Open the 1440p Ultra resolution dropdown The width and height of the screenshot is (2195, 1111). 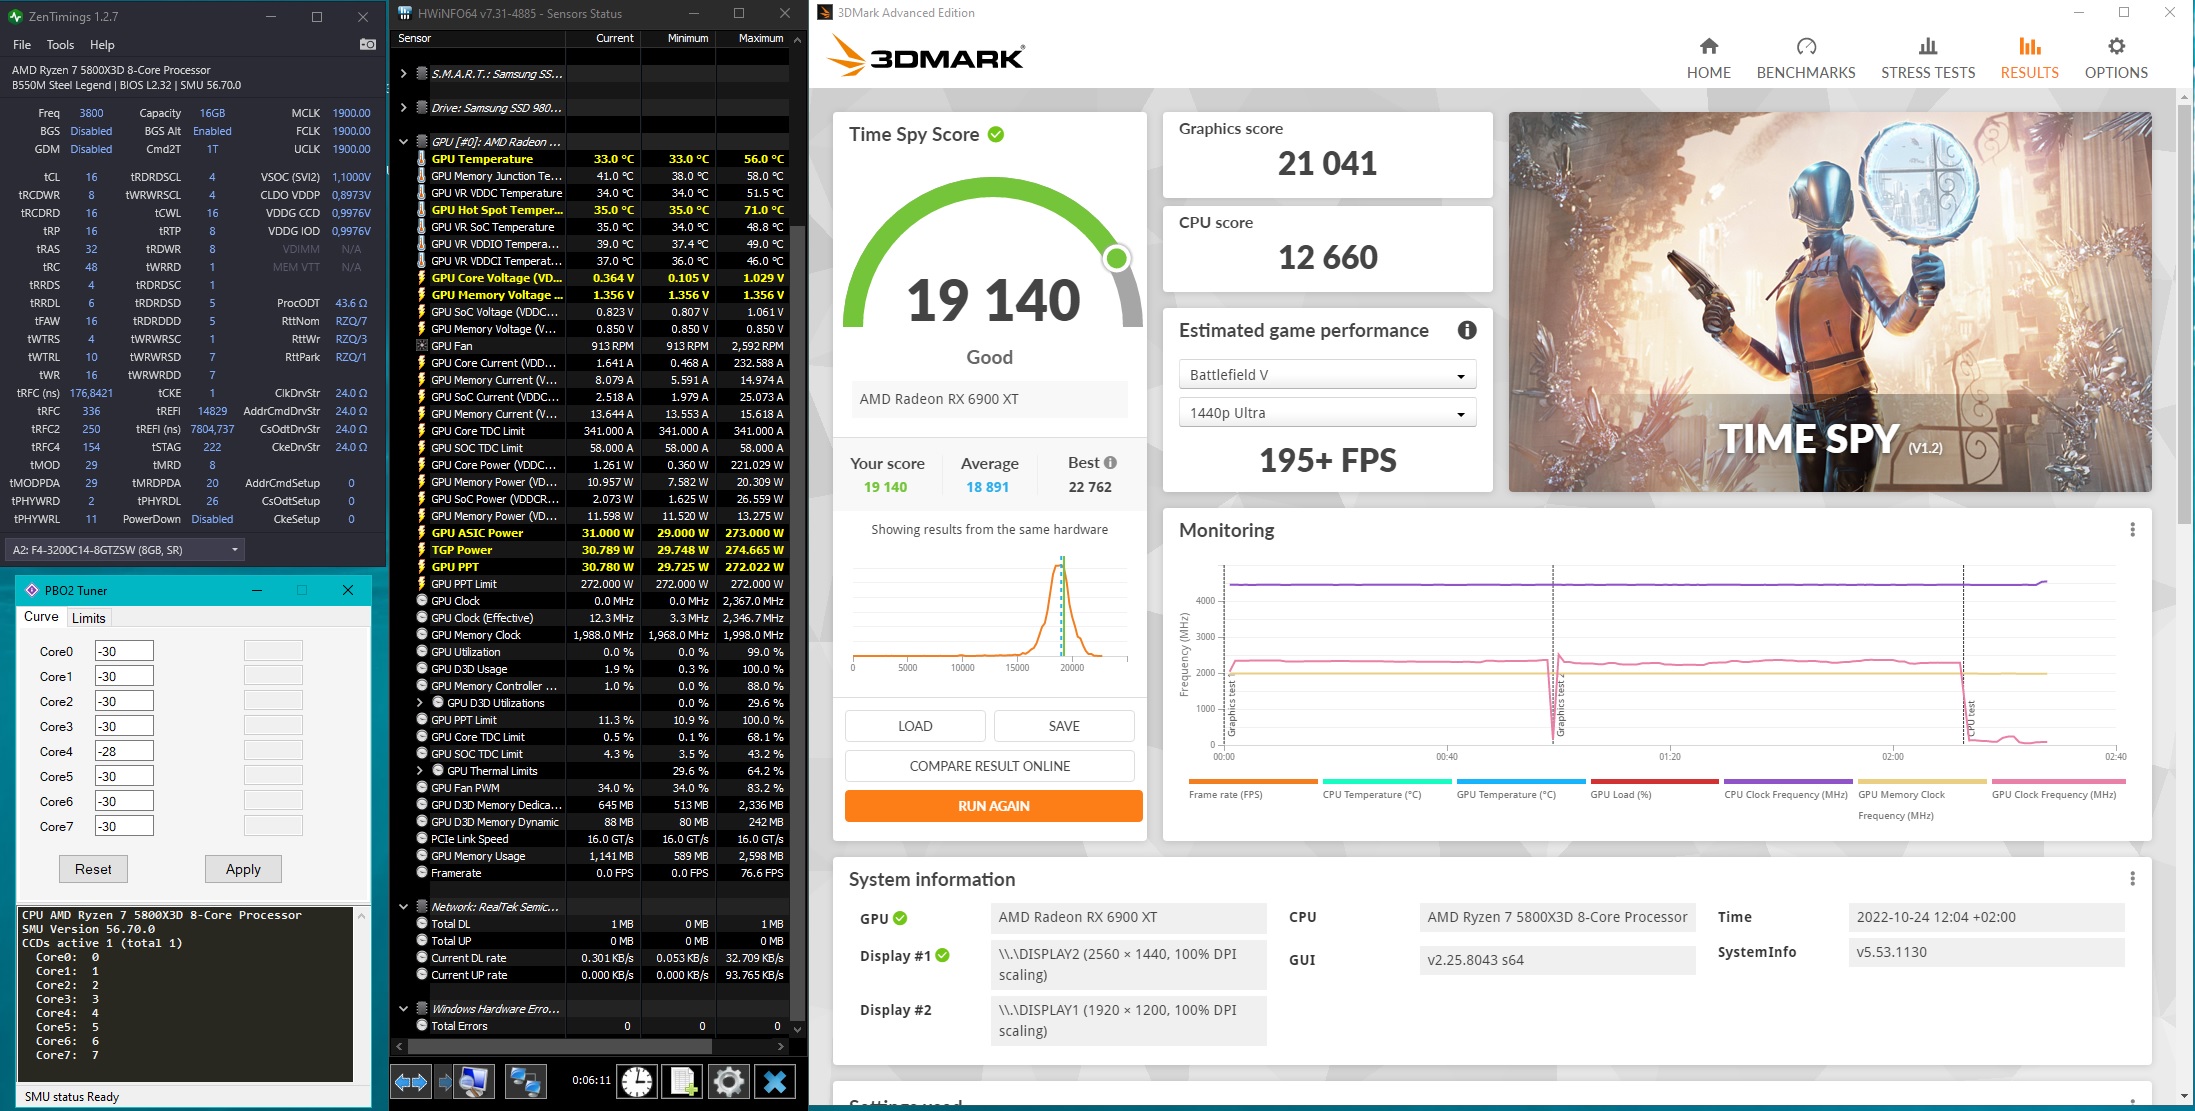point(1326,413)
